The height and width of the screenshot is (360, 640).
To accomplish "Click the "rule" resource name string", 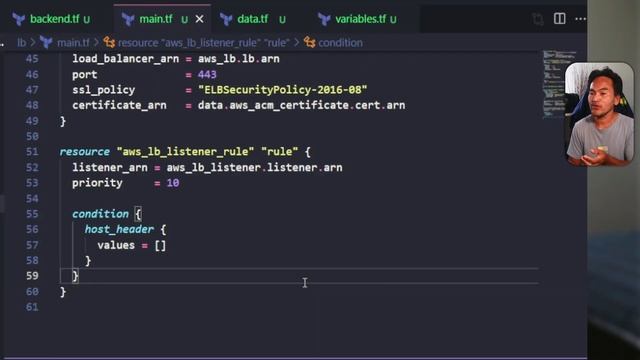I will coord(280,152).
